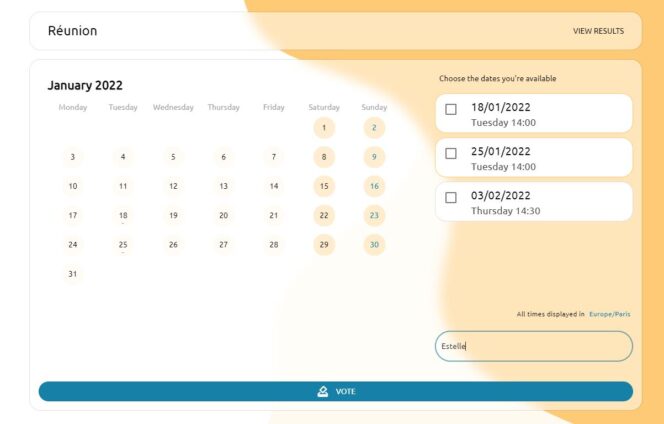The height and width of the screenshot is (424, 664).
Task: Focus the name field containing Estelle
Action: [x=533, y=346]
